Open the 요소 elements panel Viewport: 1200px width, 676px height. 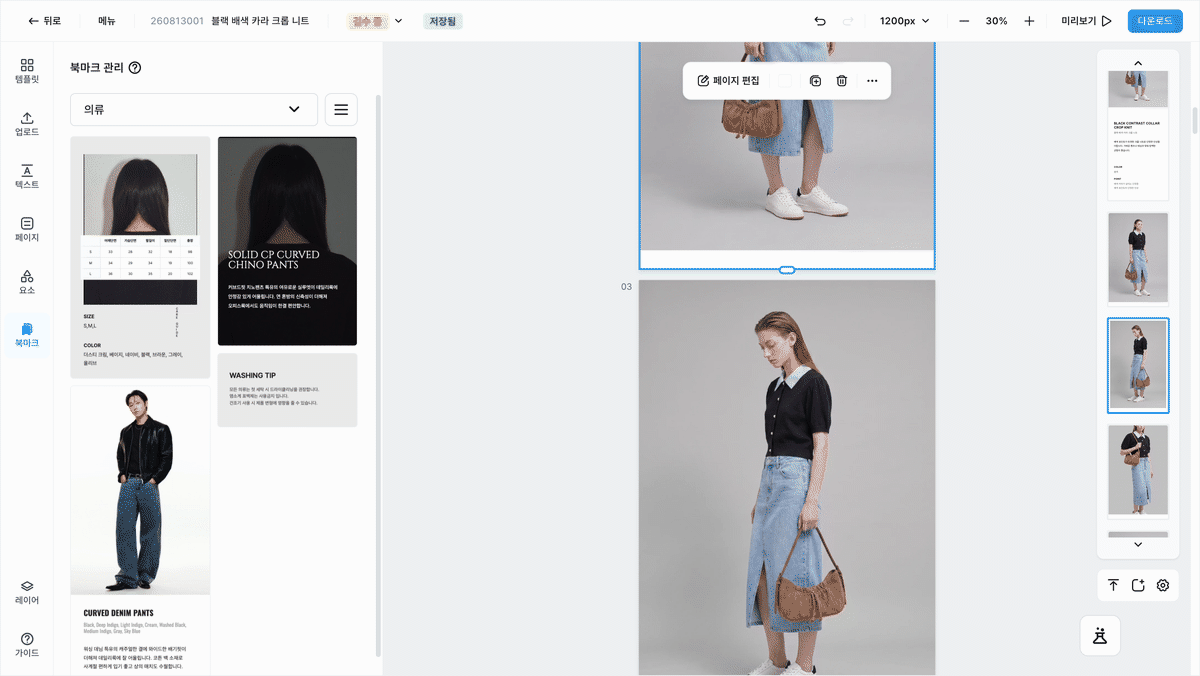[x=27, y=283]
